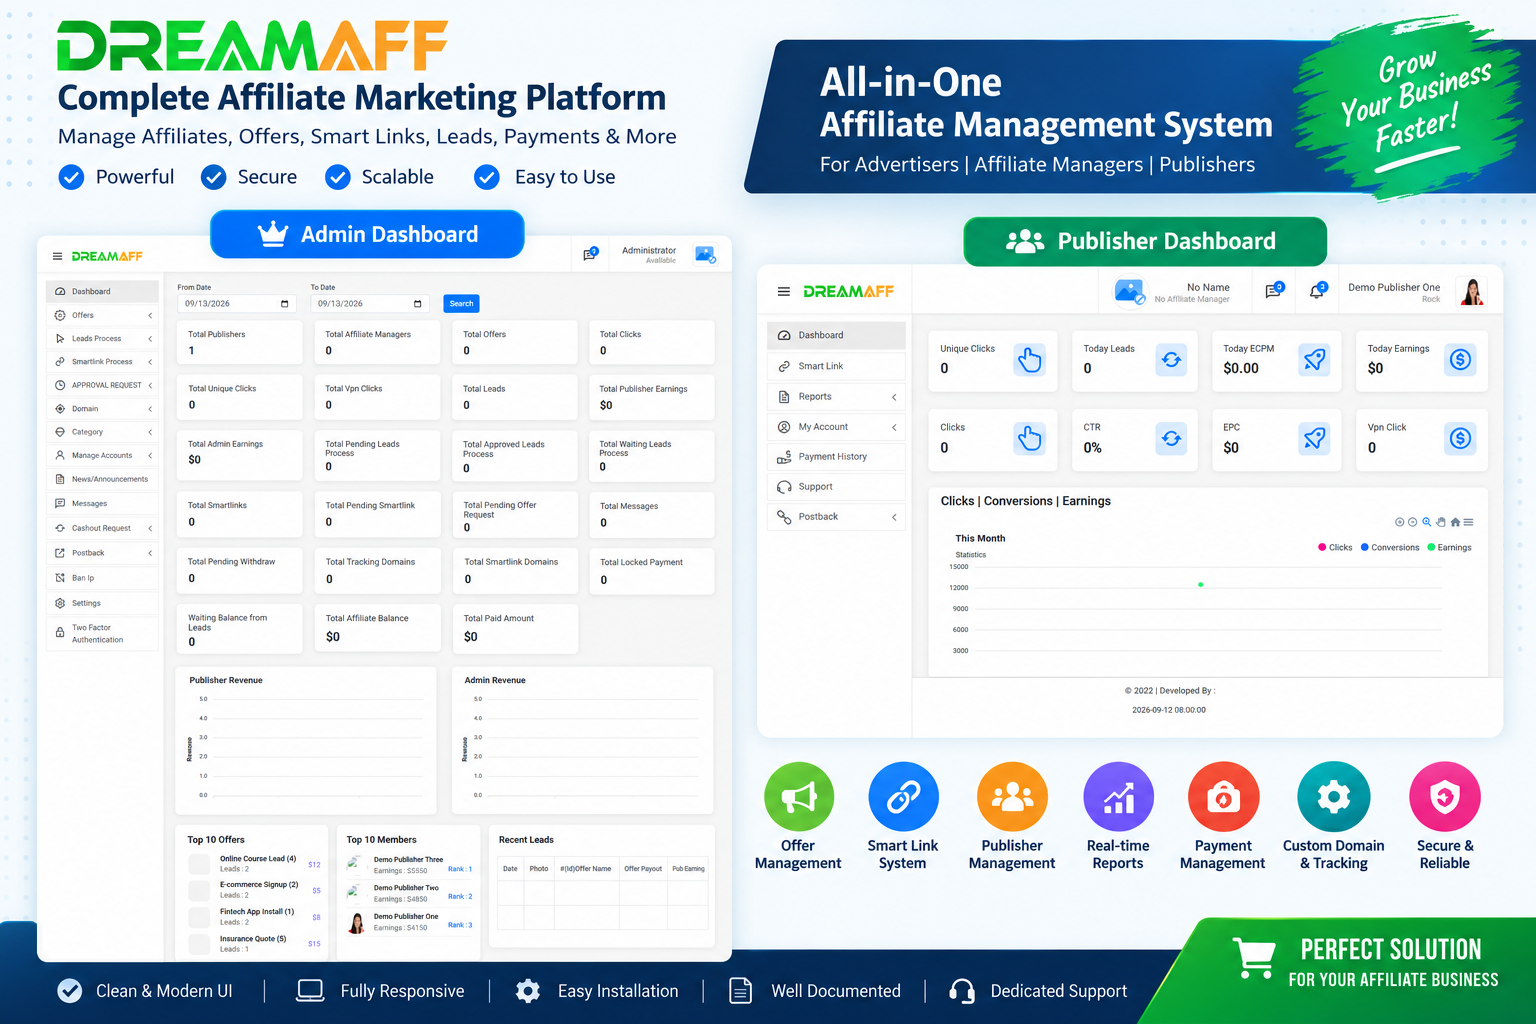Click the admin dashboard hamburger menu icon

57,256
